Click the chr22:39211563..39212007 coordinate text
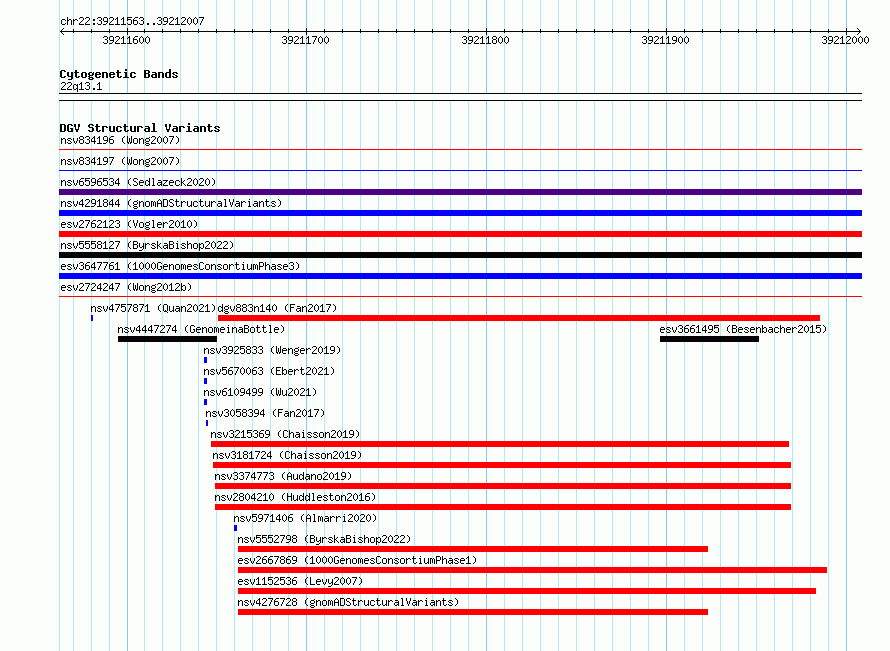The image size is (890, 651). [x=132, y=21]
